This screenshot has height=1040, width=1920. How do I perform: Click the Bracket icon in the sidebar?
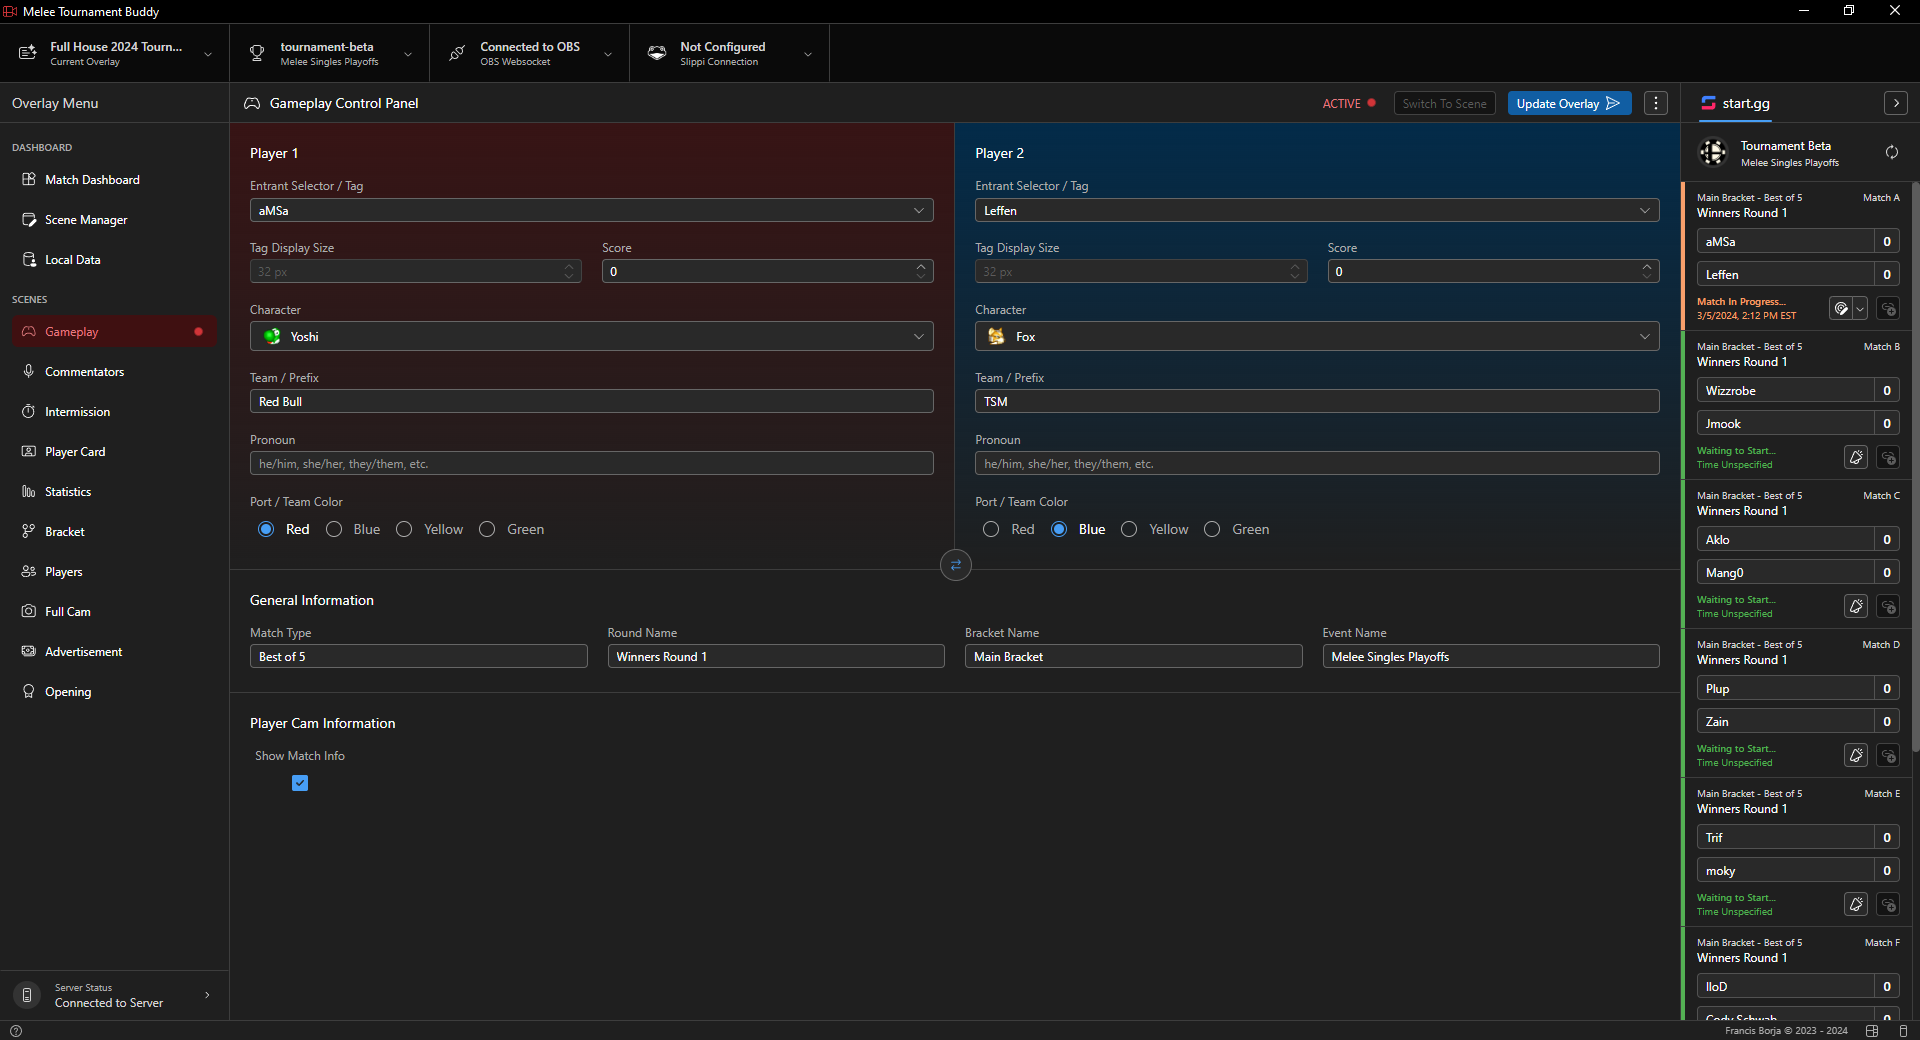[29, 532]
